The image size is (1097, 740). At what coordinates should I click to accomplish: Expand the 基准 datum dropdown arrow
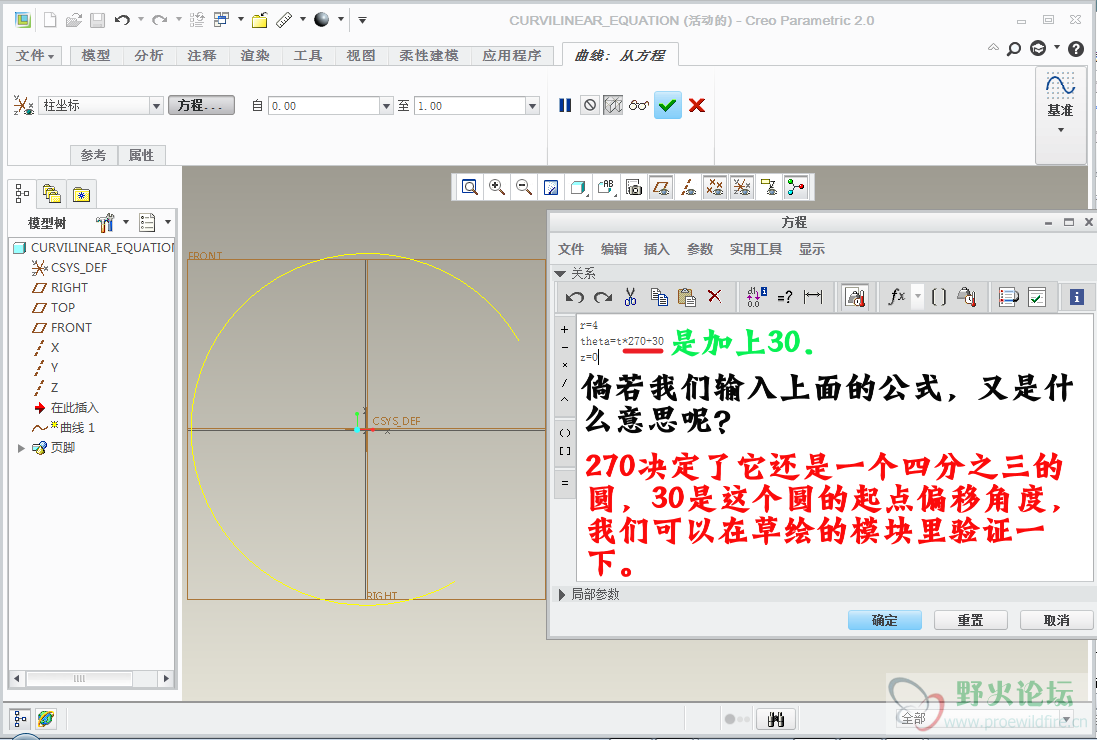tap(1061, 130)
